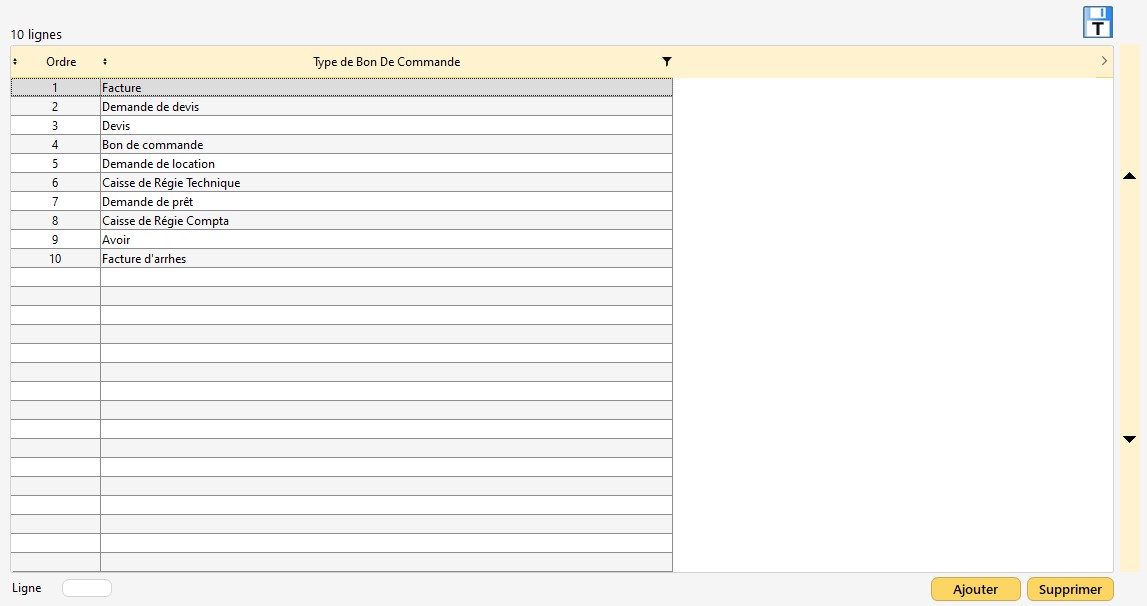Click the sort arrows beside Ordre column
This screenshot has width=1147, height=606.
[15, 62]
